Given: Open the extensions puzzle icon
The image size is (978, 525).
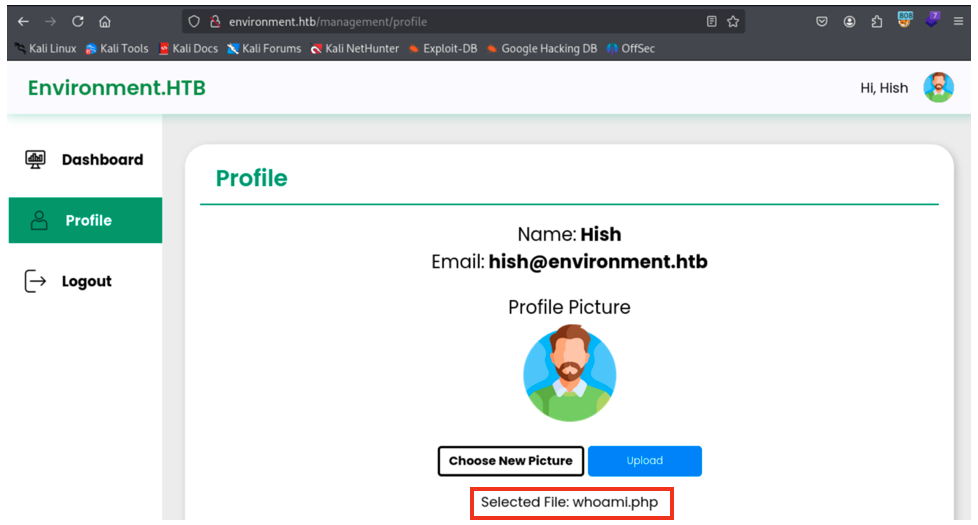Looking at the screenshot, I should coord(877,22).
